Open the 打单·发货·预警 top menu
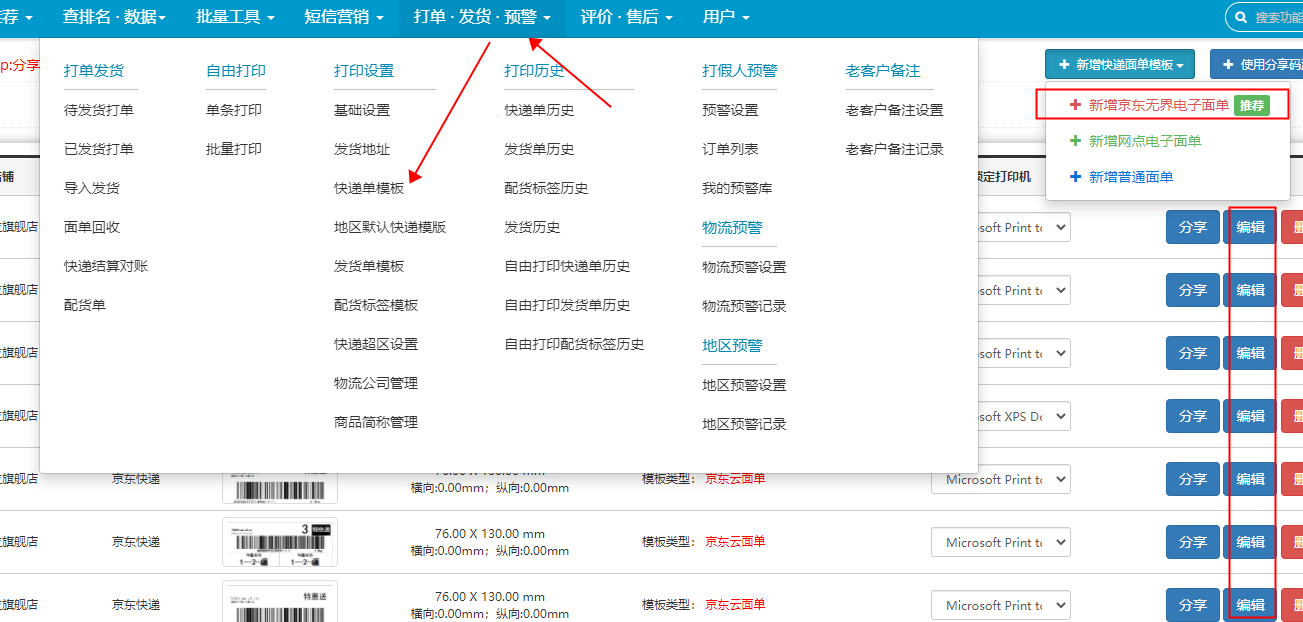The width and height of the screenshot is (1303, 622). click(482, 17)
